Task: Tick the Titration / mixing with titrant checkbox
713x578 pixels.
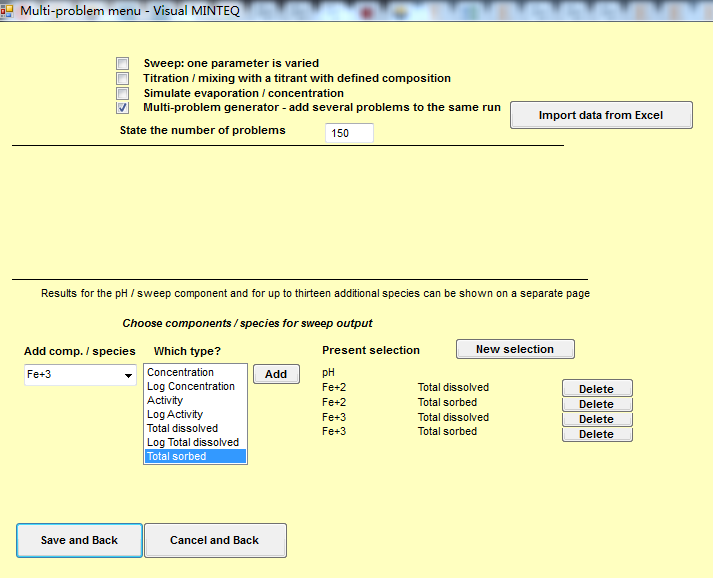Action: (x=122, y=78)
